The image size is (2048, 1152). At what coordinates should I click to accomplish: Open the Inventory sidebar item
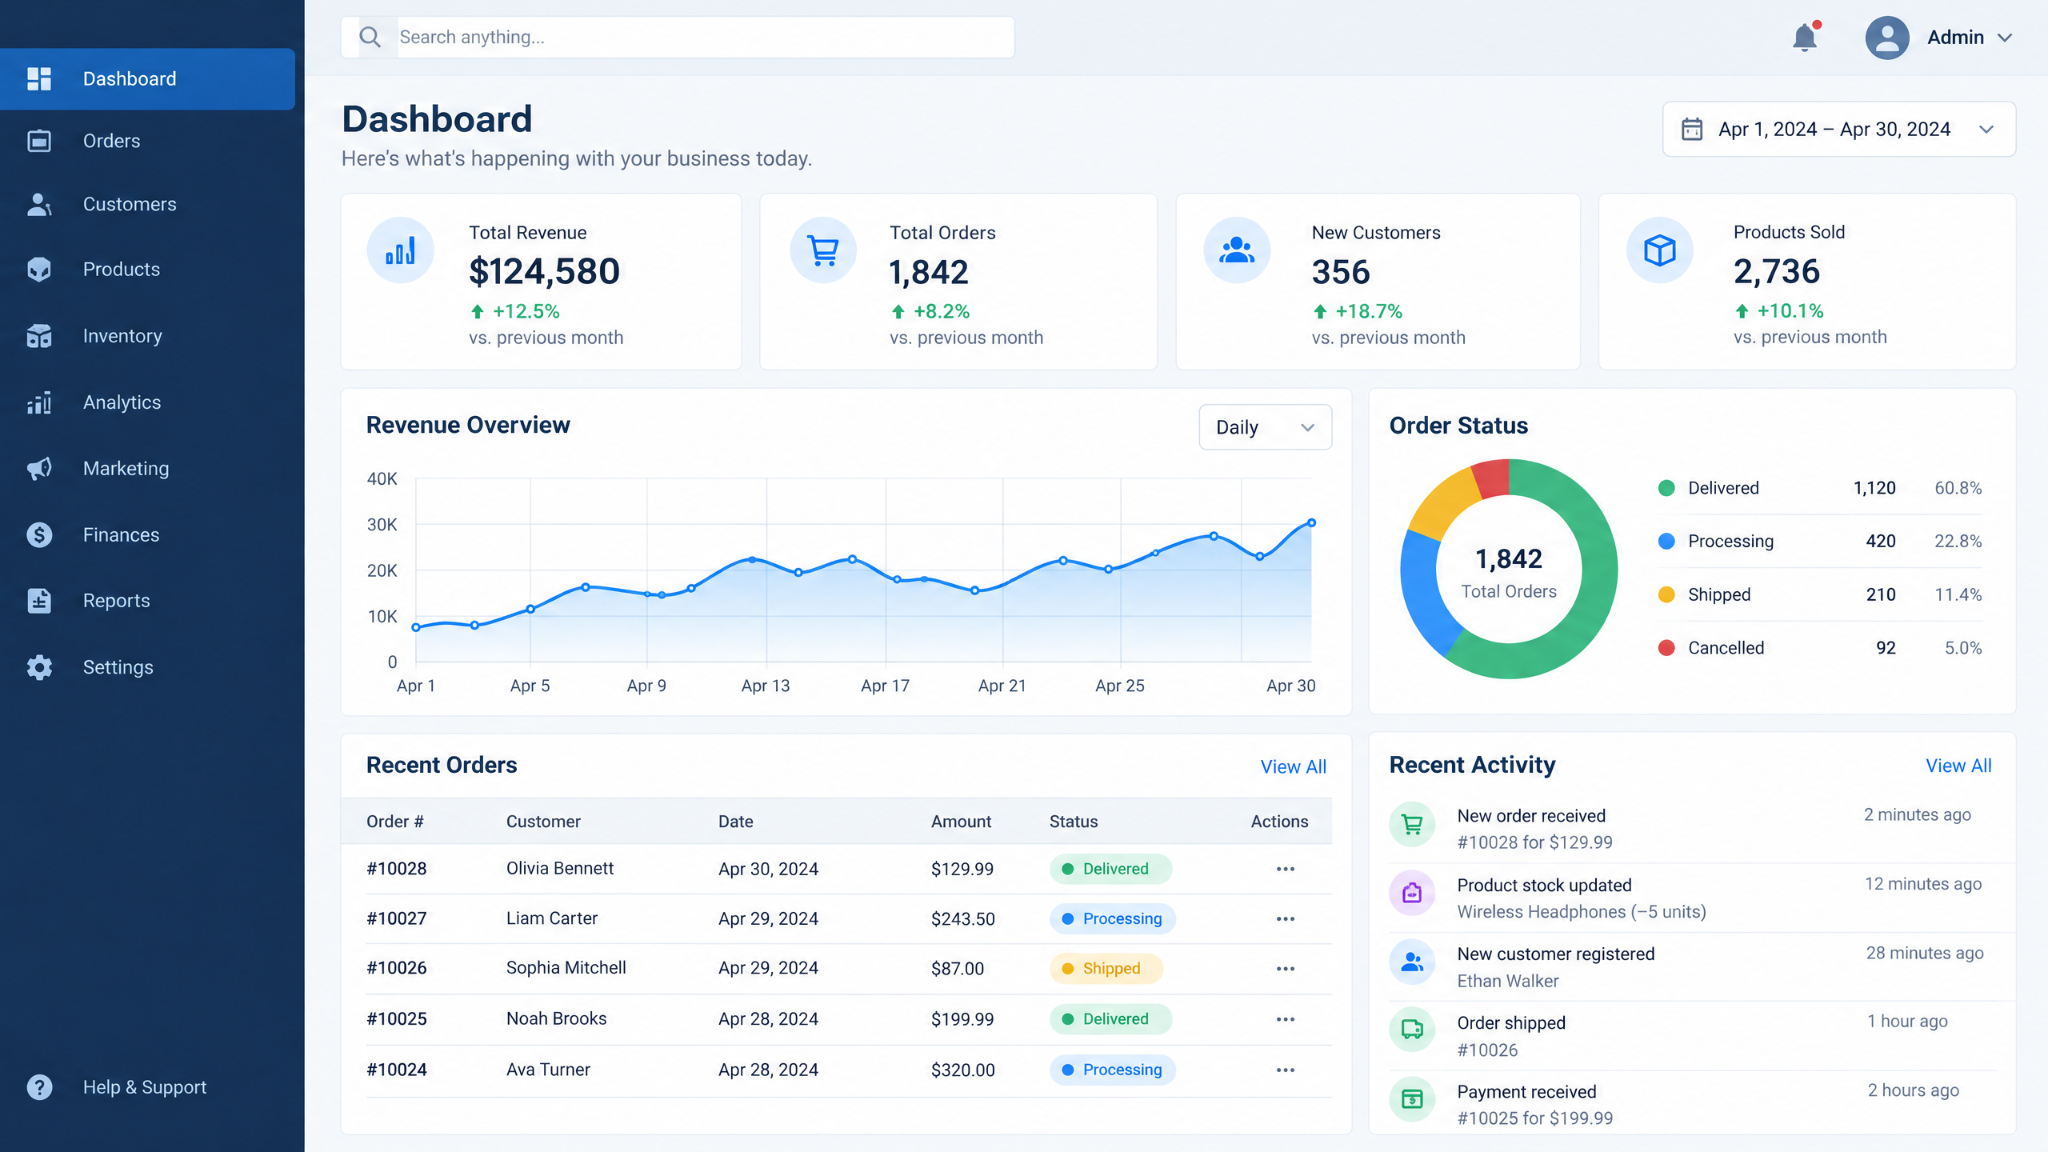click(x=148, y=336)
